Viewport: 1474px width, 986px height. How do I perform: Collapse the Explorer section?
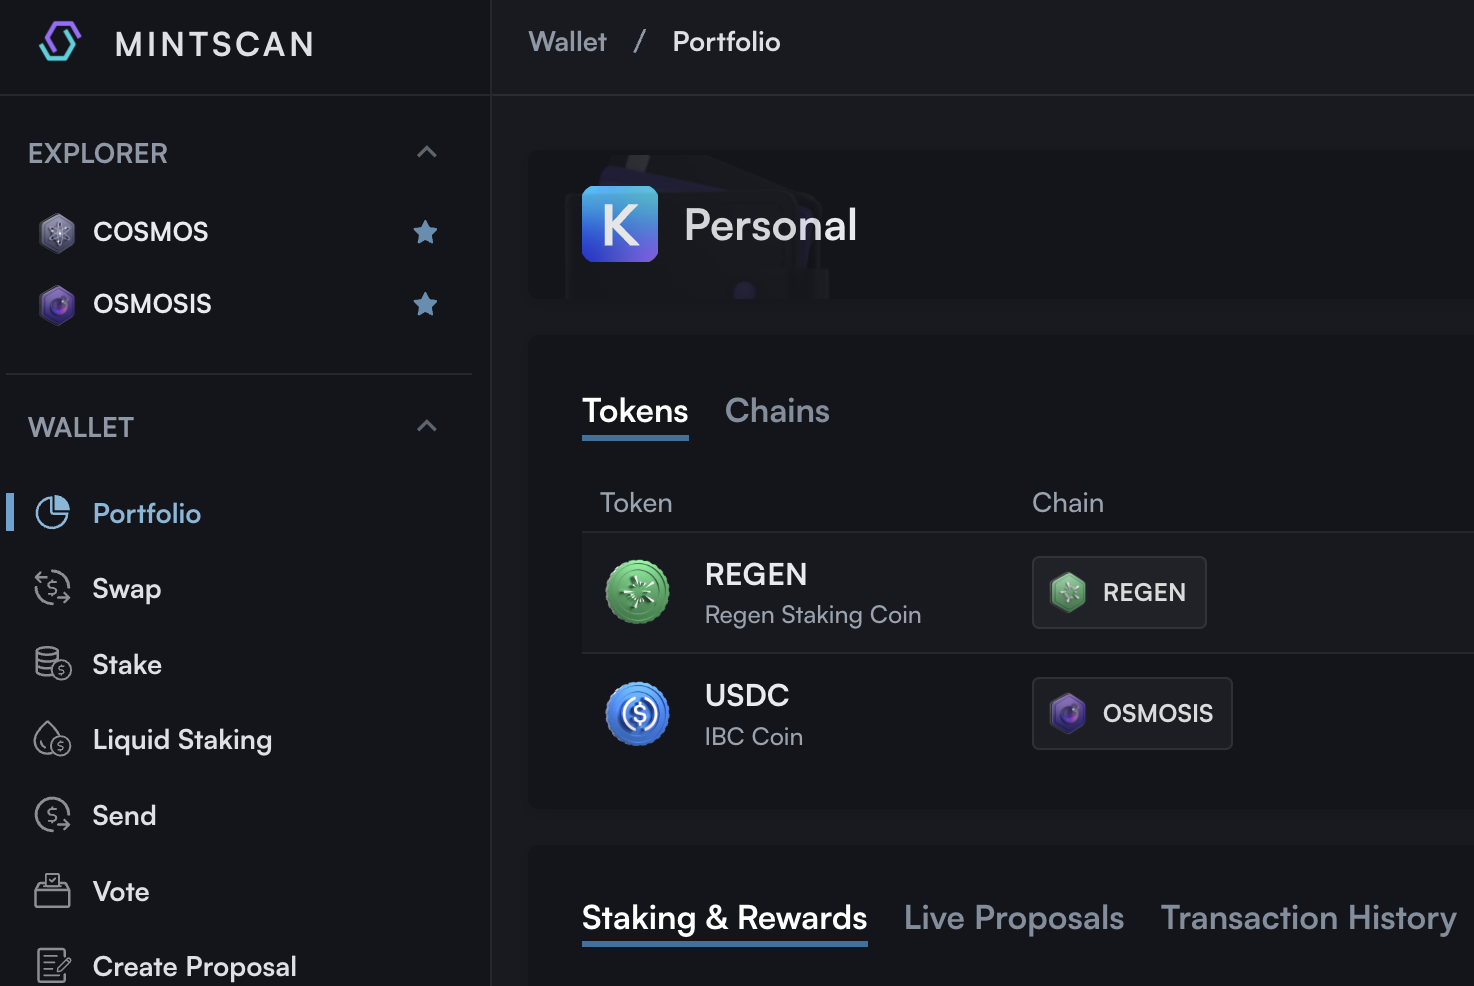click(427, 153)
